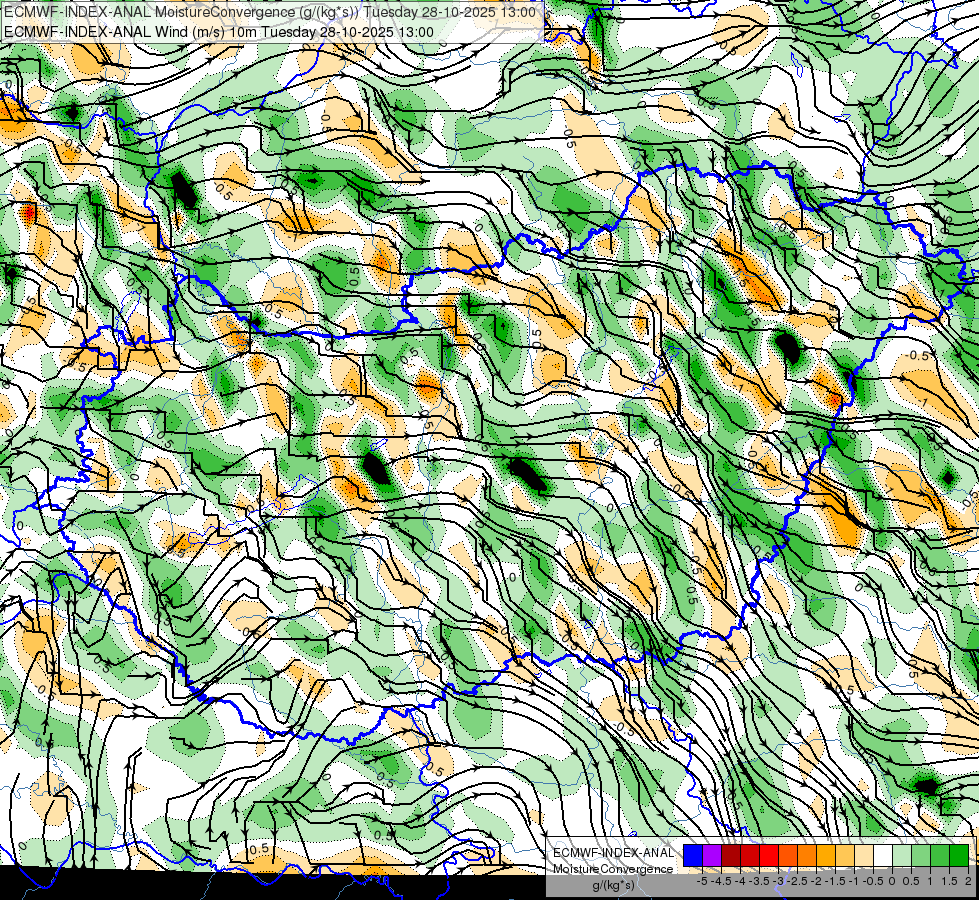Image resolution: width=979 pixels, height=900 pixels.
Task: Pick the bright red swatch from -3.5 to -3
Action: pos(769,856)
